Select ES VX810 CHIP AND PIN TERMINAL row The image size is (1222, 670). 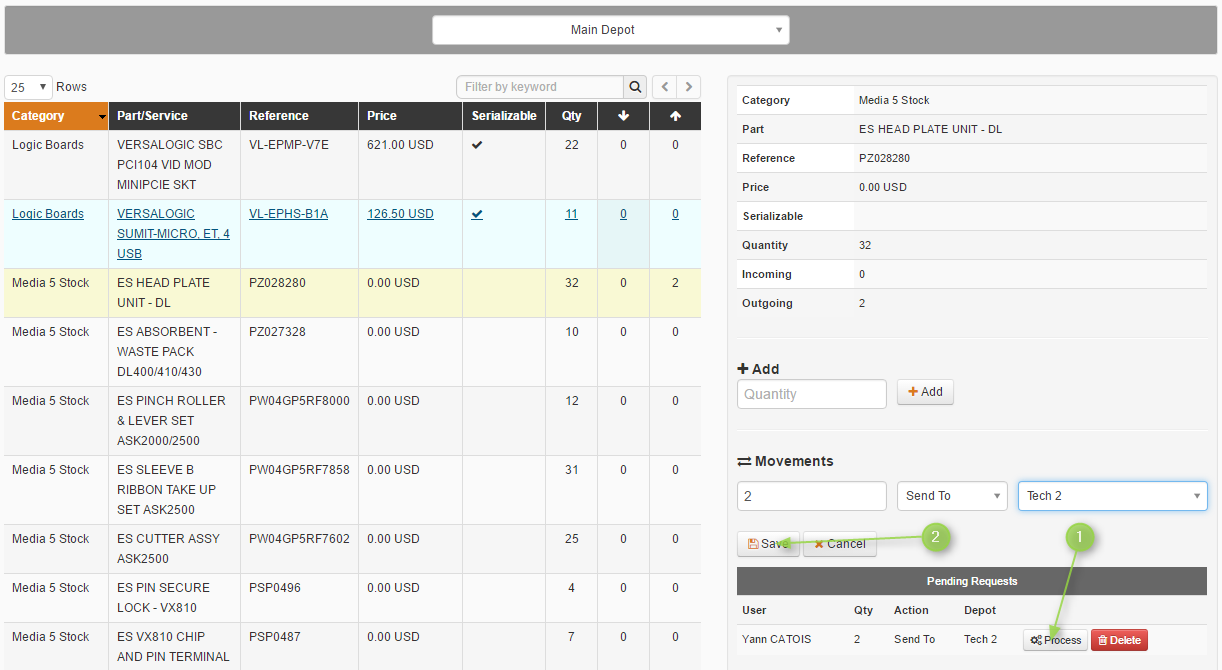(x=352, y=646)
